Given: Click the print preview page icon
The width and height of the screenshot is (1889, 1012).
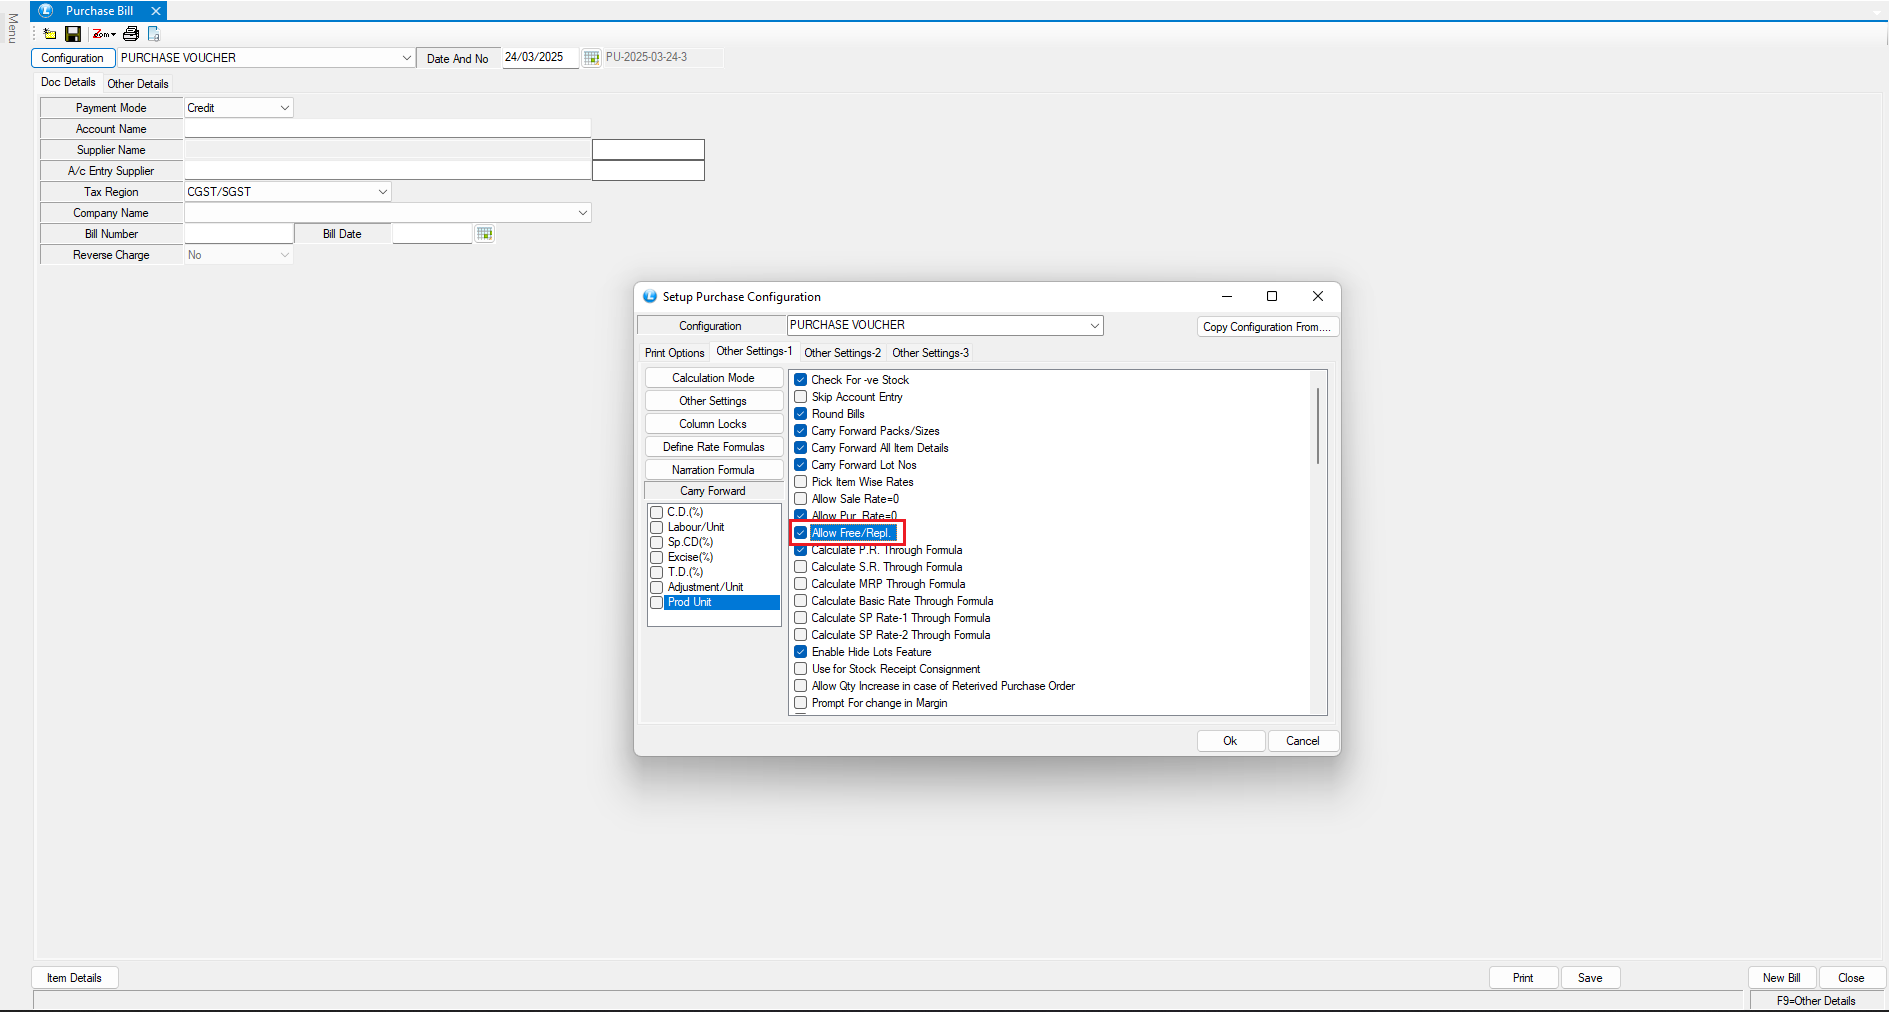Looking at the screenshot, I should point(154,34).
